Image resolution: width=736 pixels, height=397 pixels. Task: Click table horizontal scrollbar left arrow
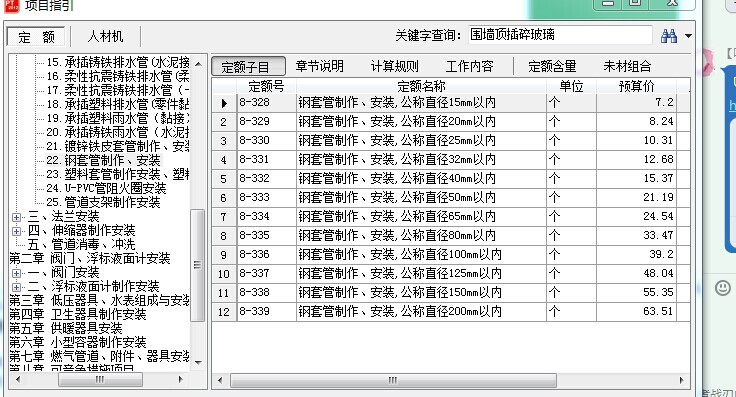point(220,380)
